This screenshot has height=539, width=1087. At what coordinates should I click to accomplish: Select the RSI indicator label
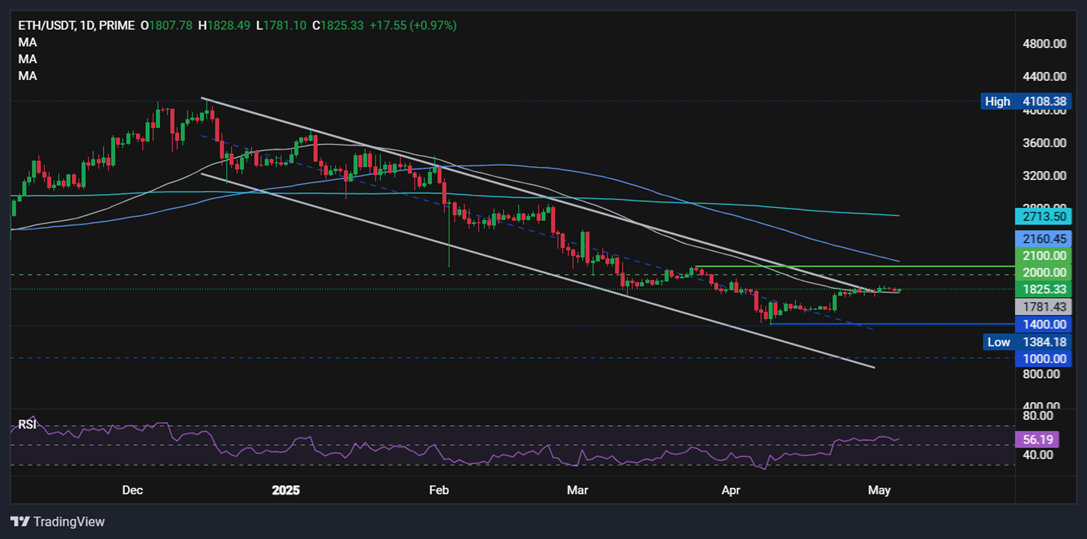(28, 424)
